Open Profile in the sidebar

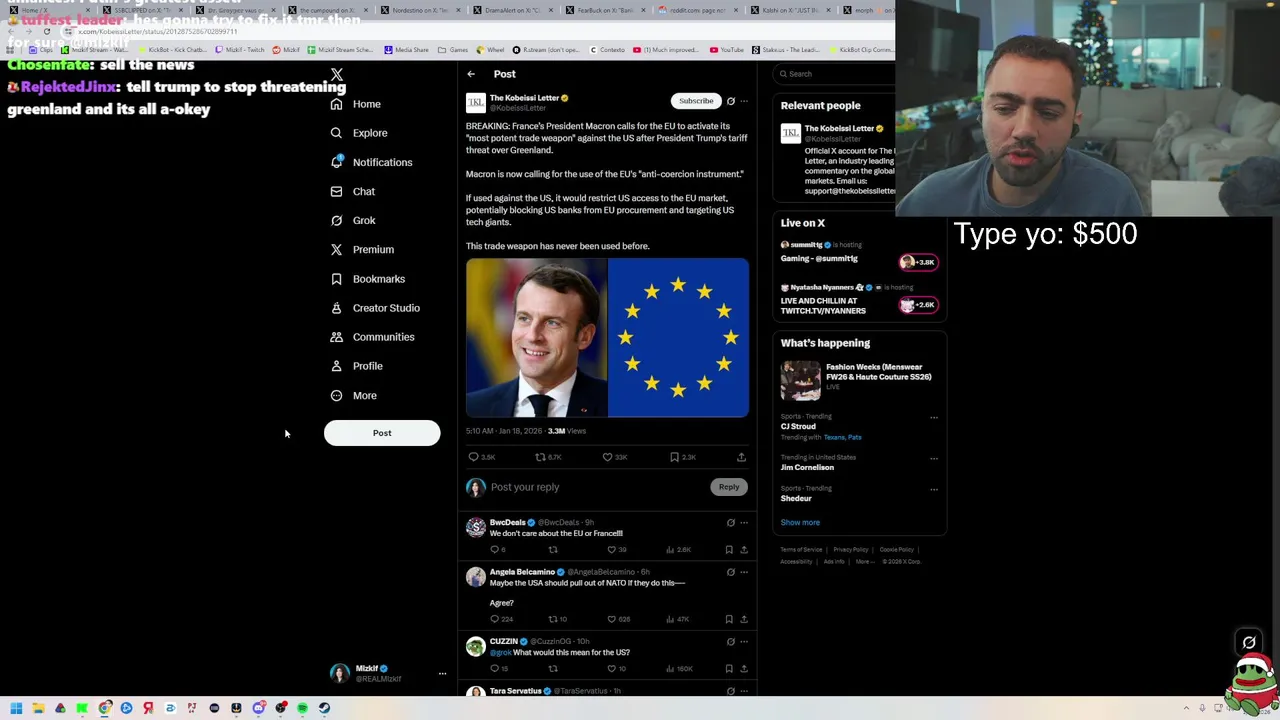(x=356, y=366)
